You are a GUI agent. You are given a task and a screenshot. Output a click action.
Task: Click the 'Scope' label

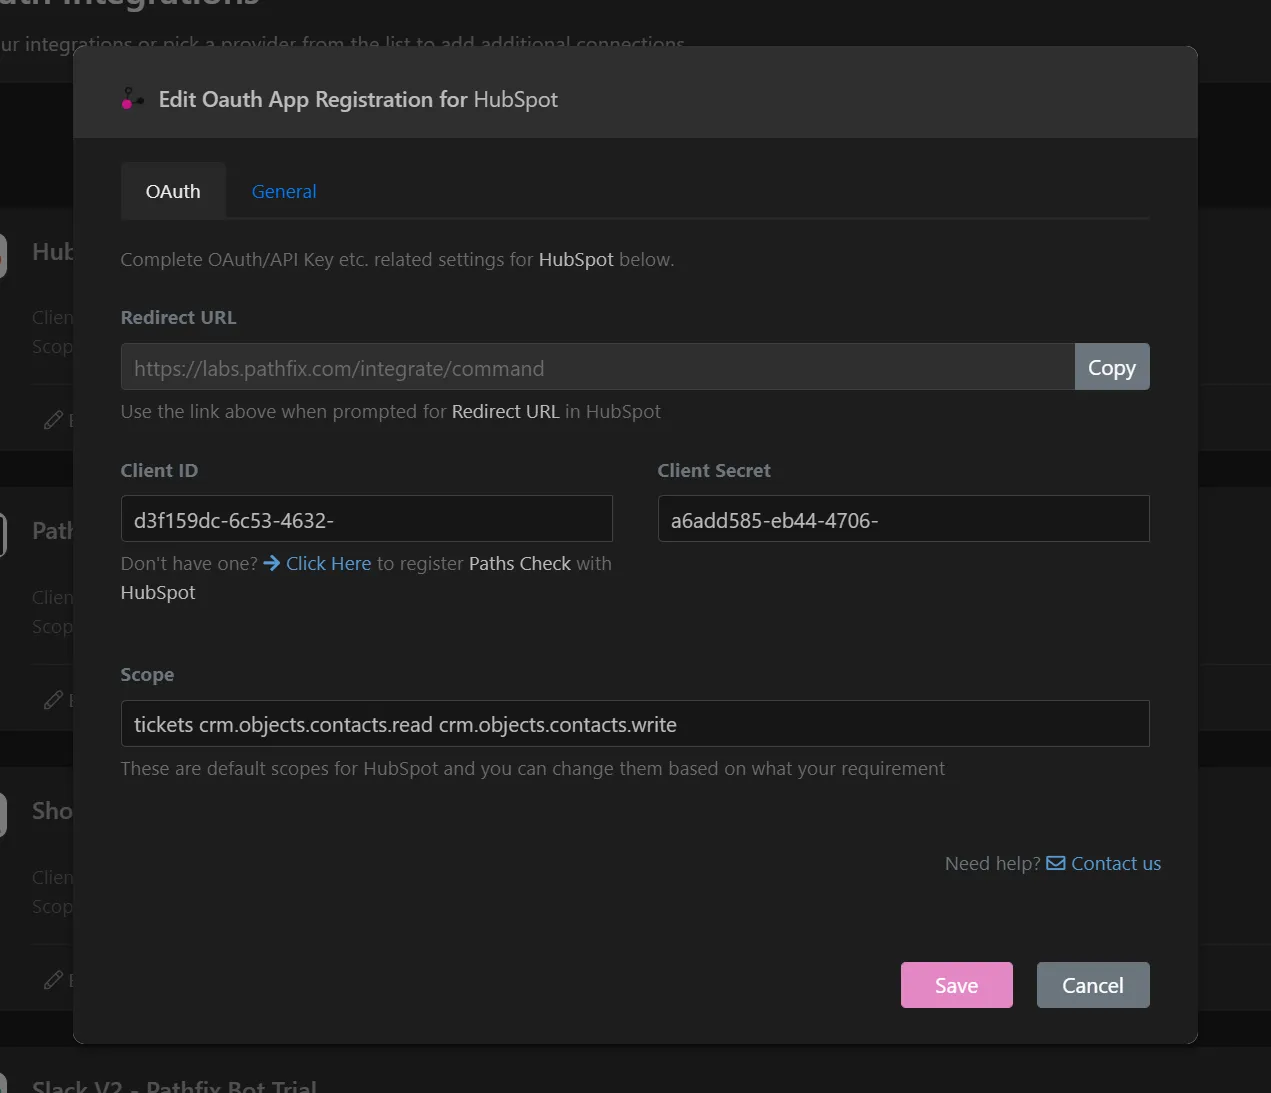tap(147, 674)
